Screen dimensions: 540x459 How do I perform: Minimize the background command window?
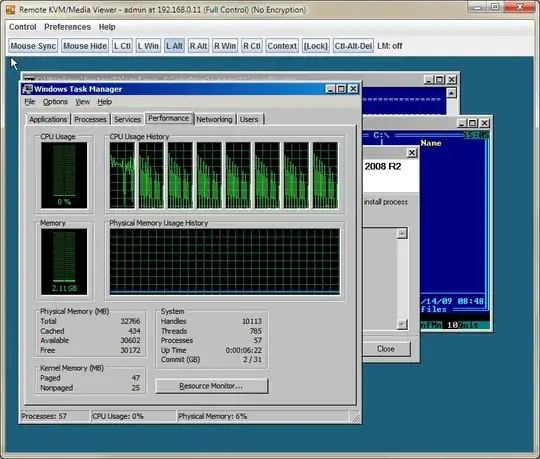[428, 80]
